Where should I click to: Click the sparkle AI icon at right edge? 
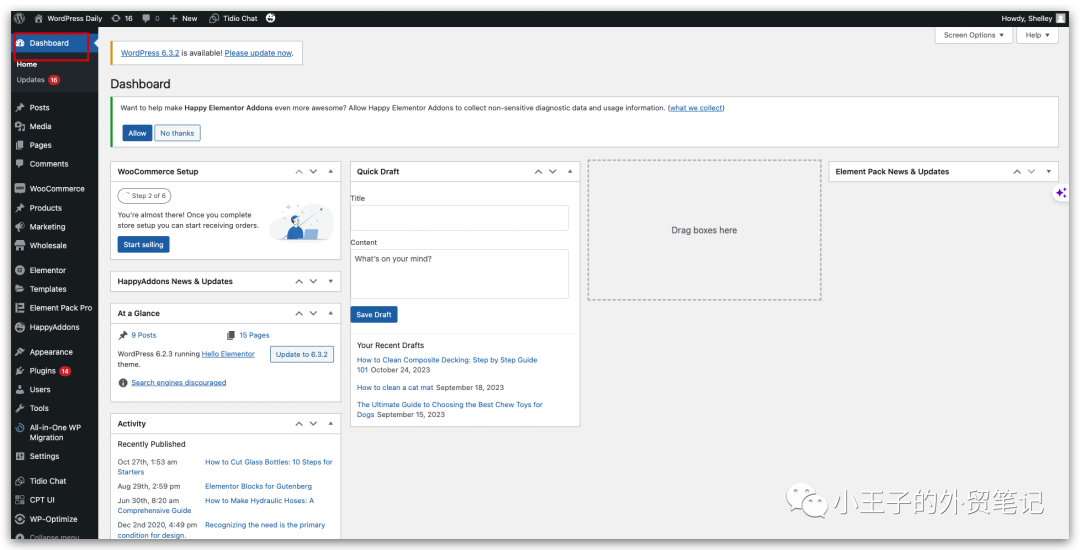click(x=1061, y=193)
